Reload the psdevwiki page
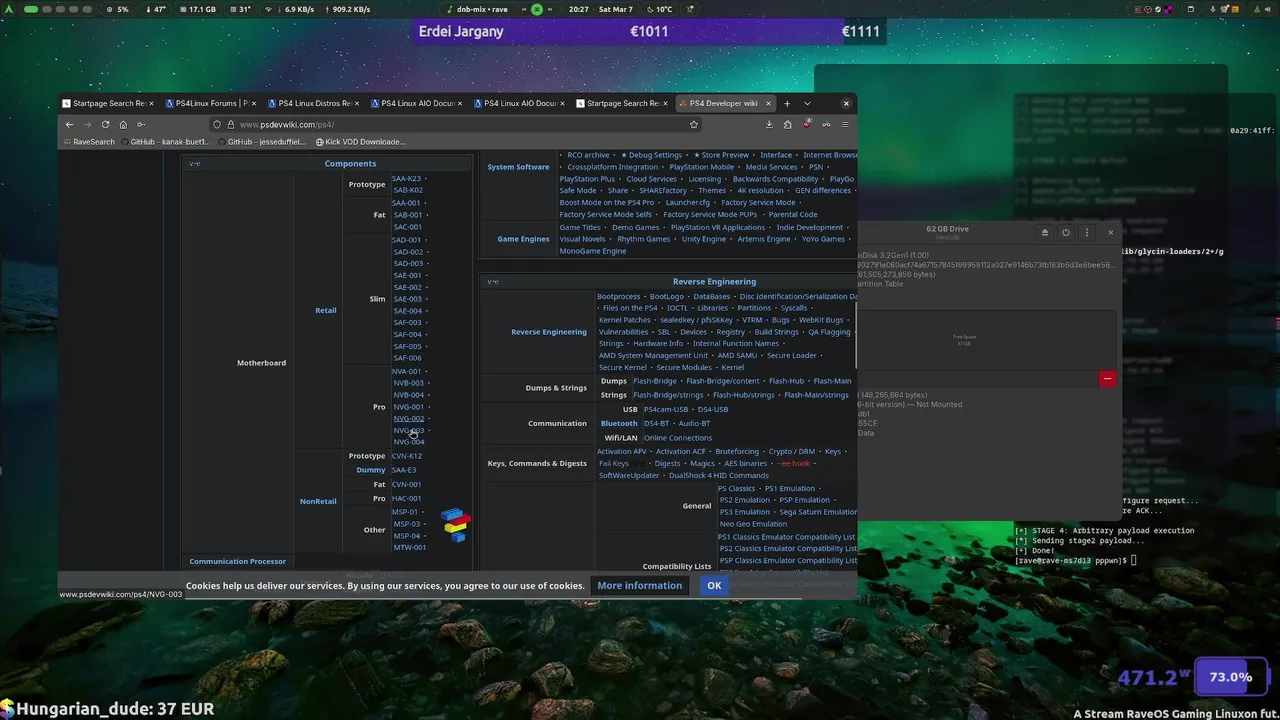The height and width of the screenshot is (720, 1280). pos(105,124)
